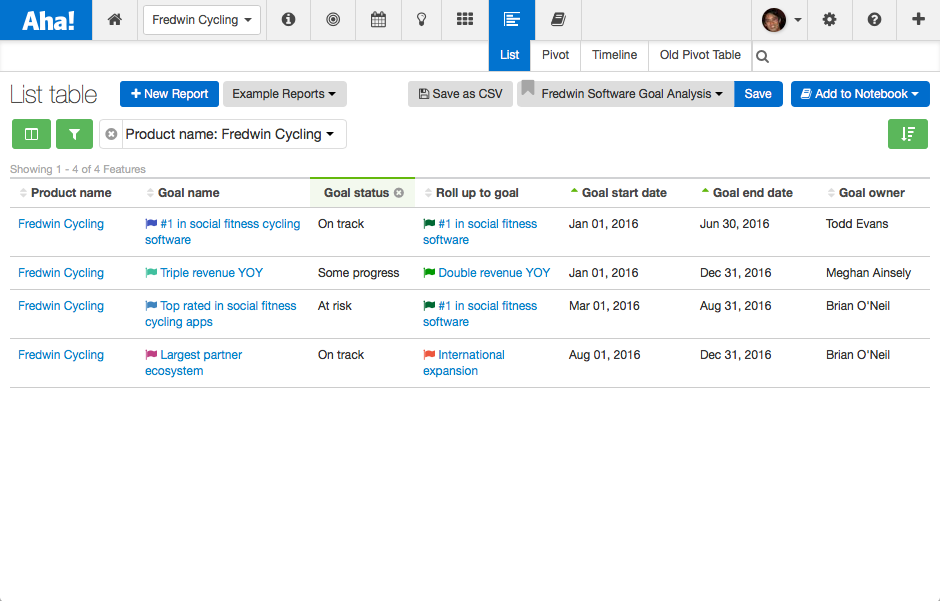This screenshot has height=601, width=940.
Task: Select the Some progress status cell
Action: click(x=358, y=273)
